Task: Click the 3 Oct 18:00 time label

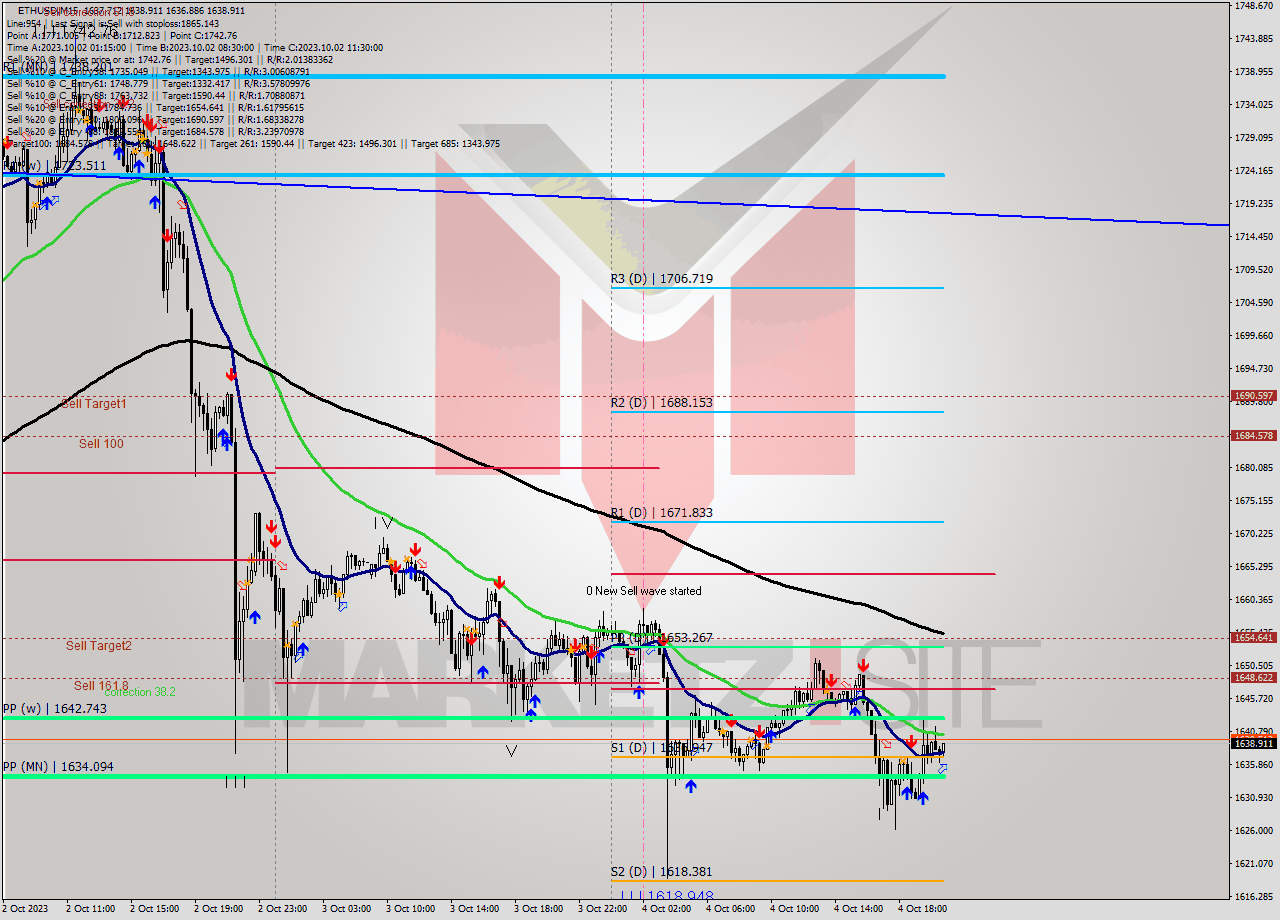Action: pyautogui.click(x=539, y=909)
